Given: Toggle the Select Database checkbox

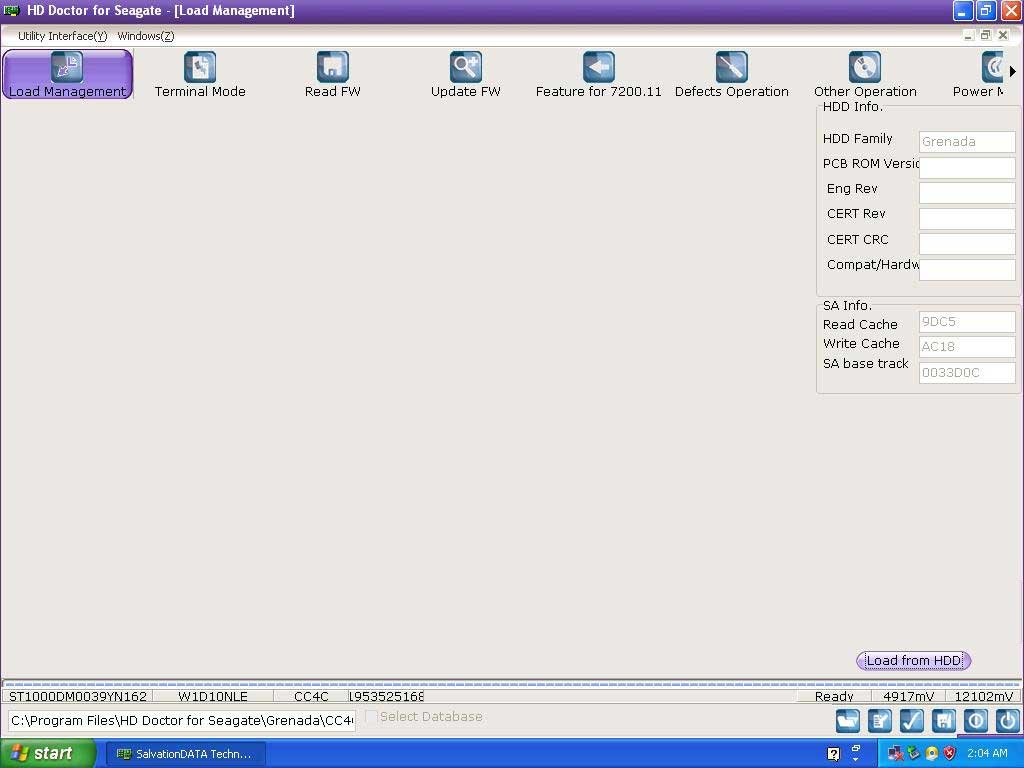Looking at the screenshot, I should [x=372, y=716].
